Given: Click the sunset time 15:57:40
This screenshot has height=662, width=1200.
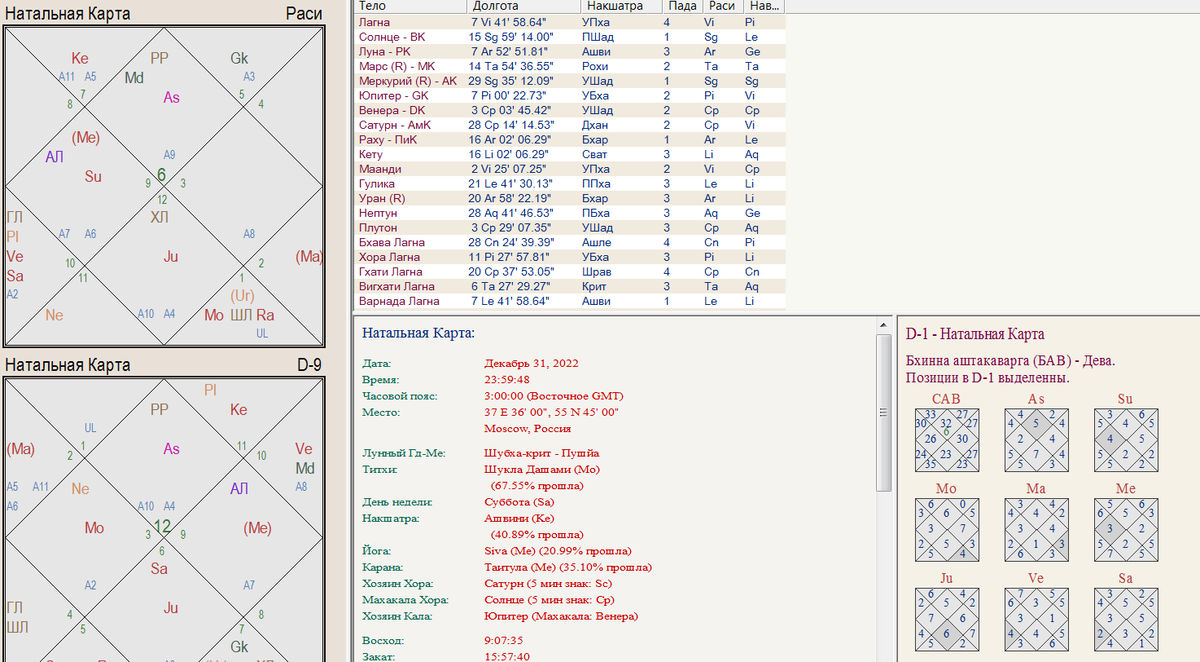Looking at the screenshot, I should pyautogui.click(x=508, y=656).
